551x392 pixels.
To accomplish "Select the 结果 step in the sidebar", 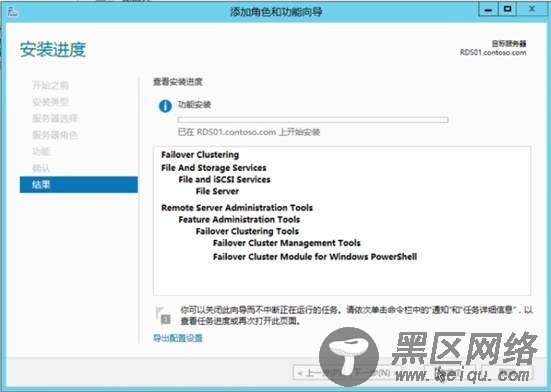I will point(79,184).
